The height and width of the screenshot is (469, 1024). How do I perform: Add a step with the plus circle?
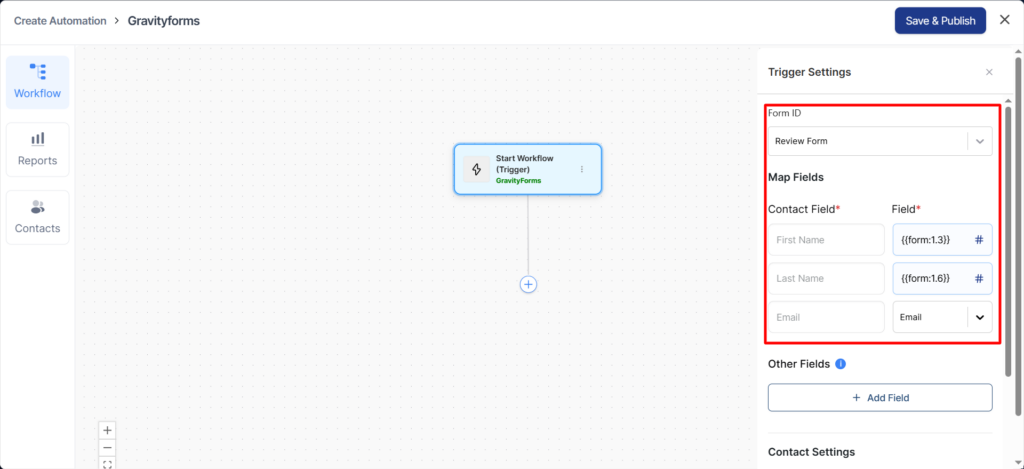click(x=528, y=284)
